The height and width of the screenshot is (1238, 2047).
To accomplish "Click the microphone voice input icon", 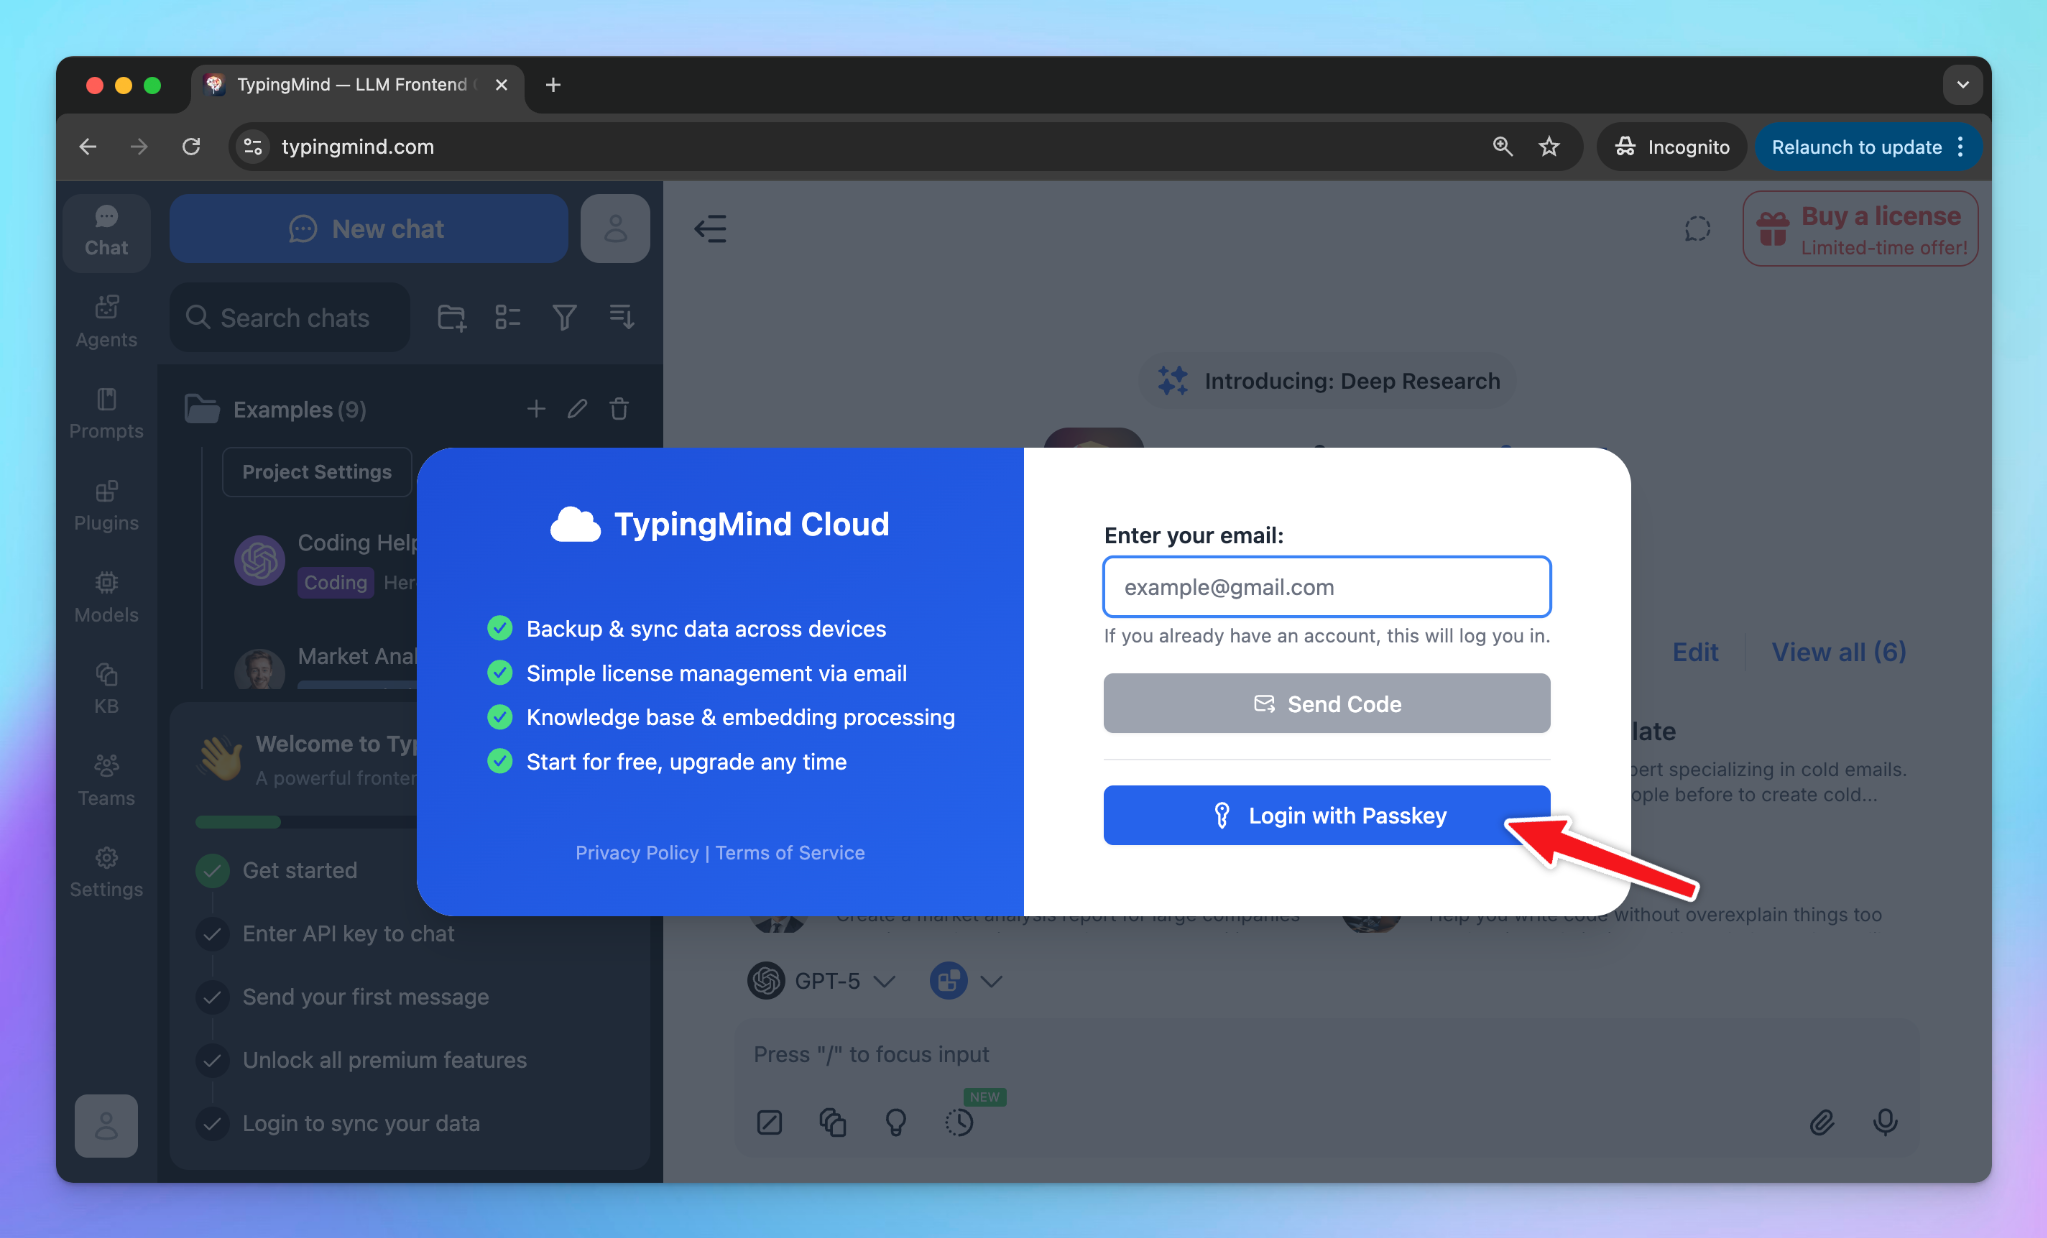I will coord(1884,1122).
